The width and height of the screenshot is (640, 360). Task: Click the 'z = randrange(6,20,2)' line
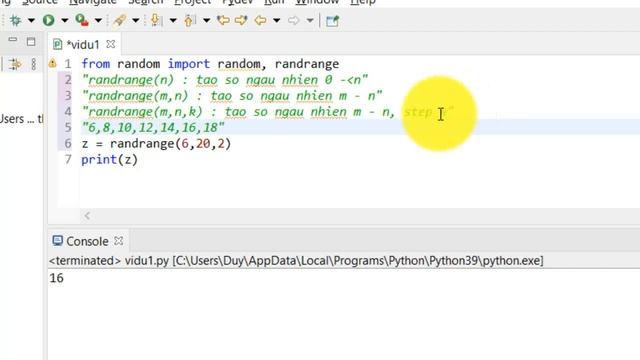pos(156,144)
